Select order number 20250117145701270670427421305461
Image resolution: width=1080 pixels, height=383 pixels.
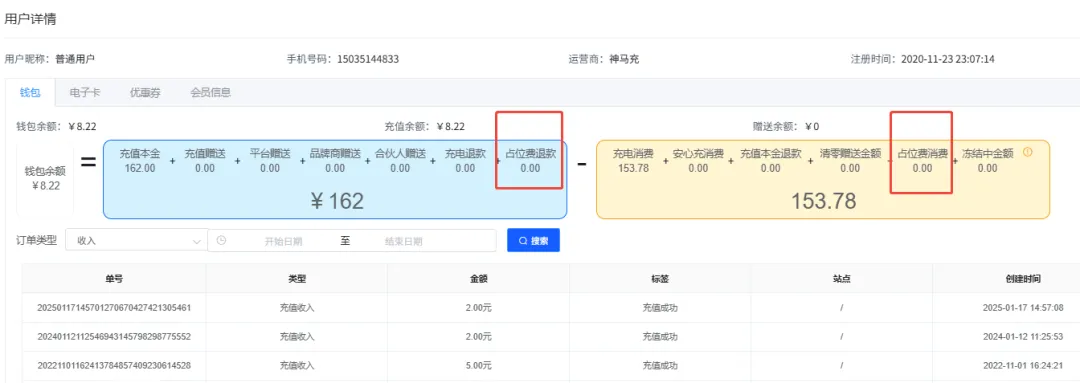pos(114,308)
